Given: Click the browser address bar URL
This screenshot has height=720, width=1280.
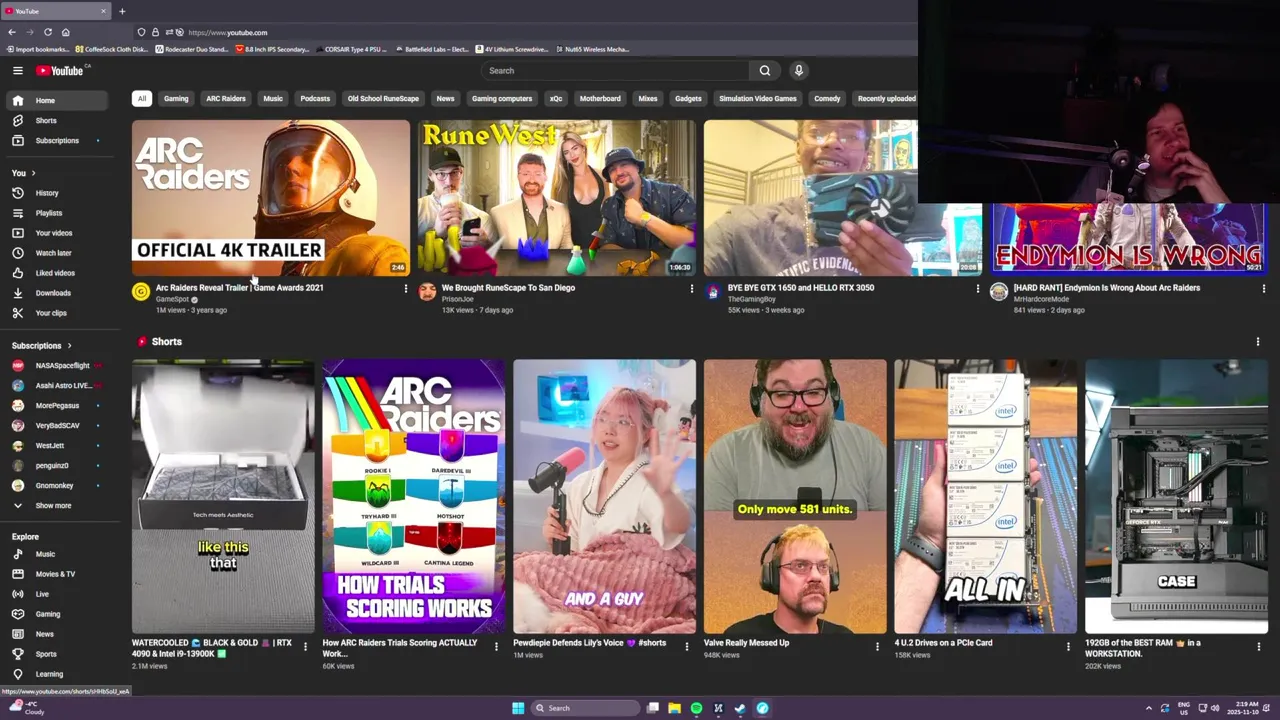Looking at the screenshot, I should click(x=228, y=32).
